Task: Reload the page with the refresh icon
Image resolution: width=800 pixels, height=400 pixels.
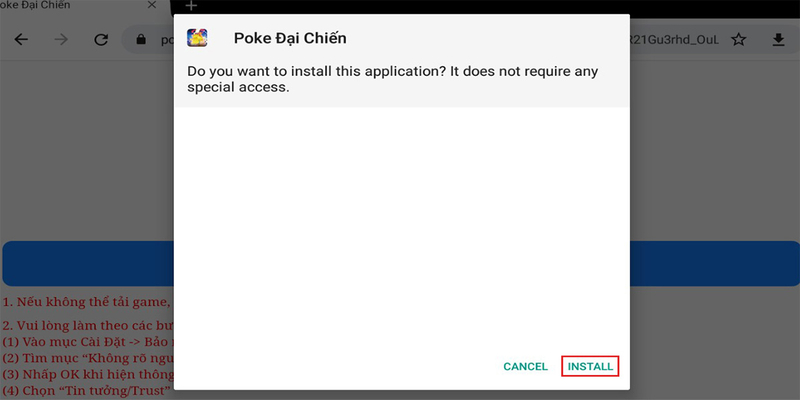Action: (x=101, y=39)
